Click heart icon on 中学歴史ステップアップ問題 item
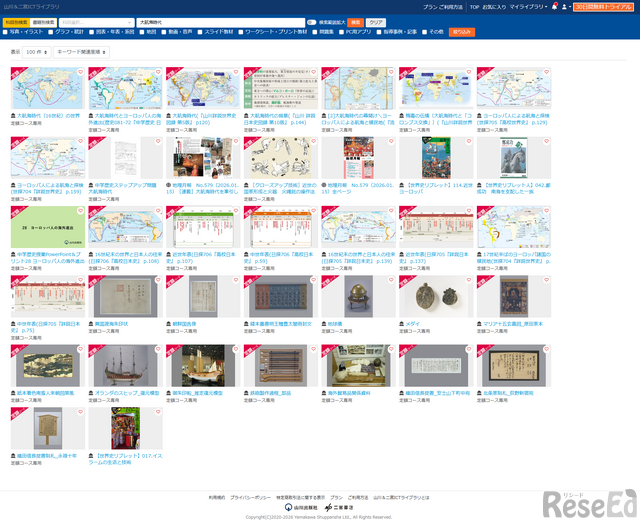640x520 pixels. [x=156, y=142]
